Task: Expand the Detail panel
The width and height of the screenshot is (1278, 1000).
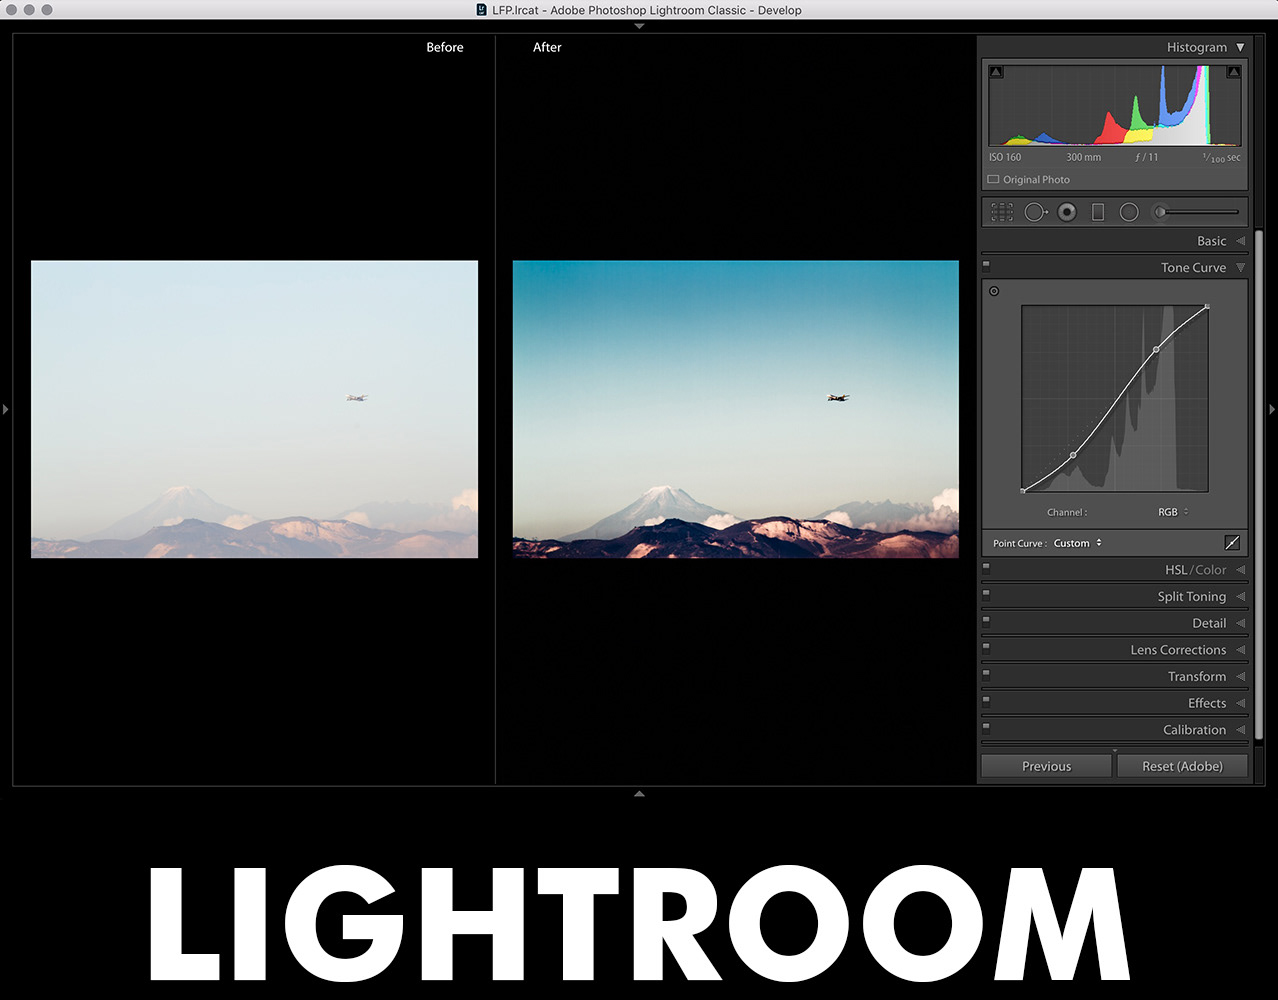Action: (1240, 623)
